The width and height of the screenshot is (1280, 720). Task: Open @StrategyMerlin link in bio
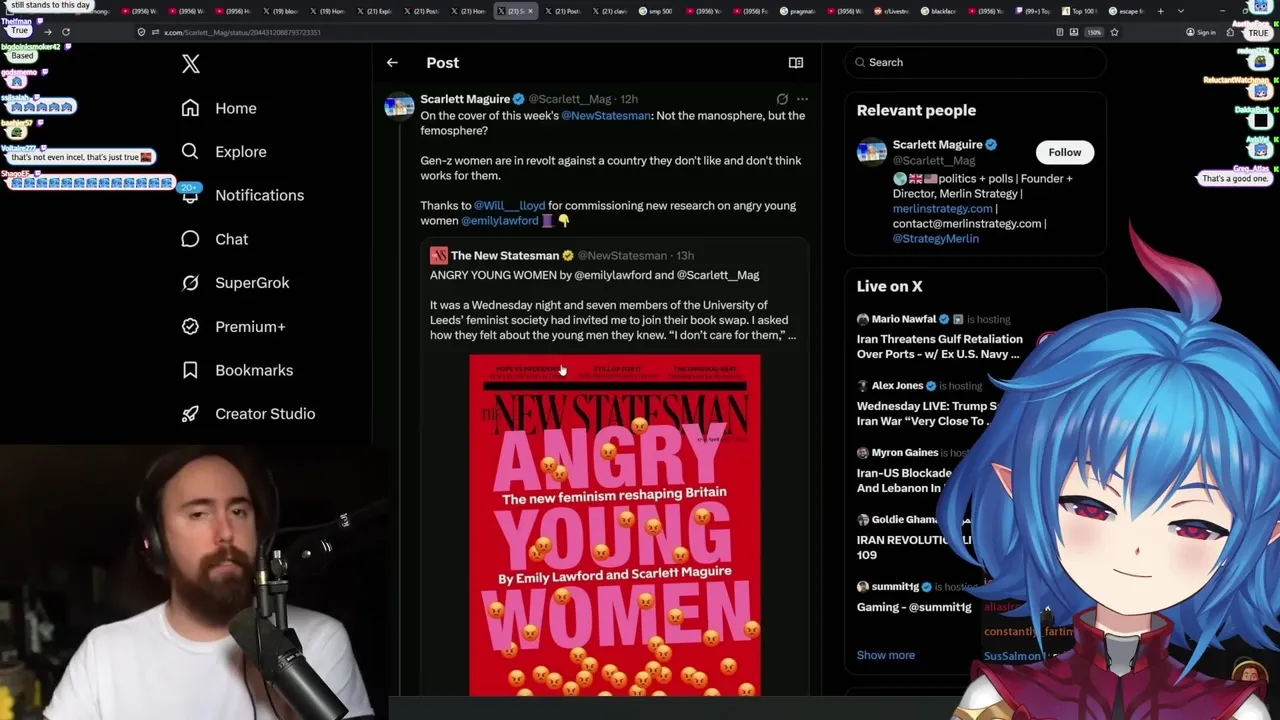[x=936, y=239]
